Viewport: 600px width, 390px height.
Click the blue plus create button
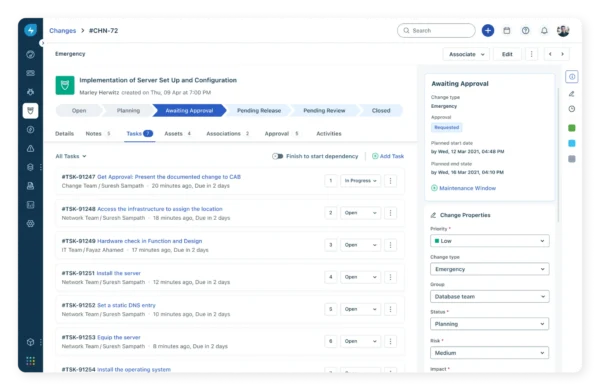(488, 31)
